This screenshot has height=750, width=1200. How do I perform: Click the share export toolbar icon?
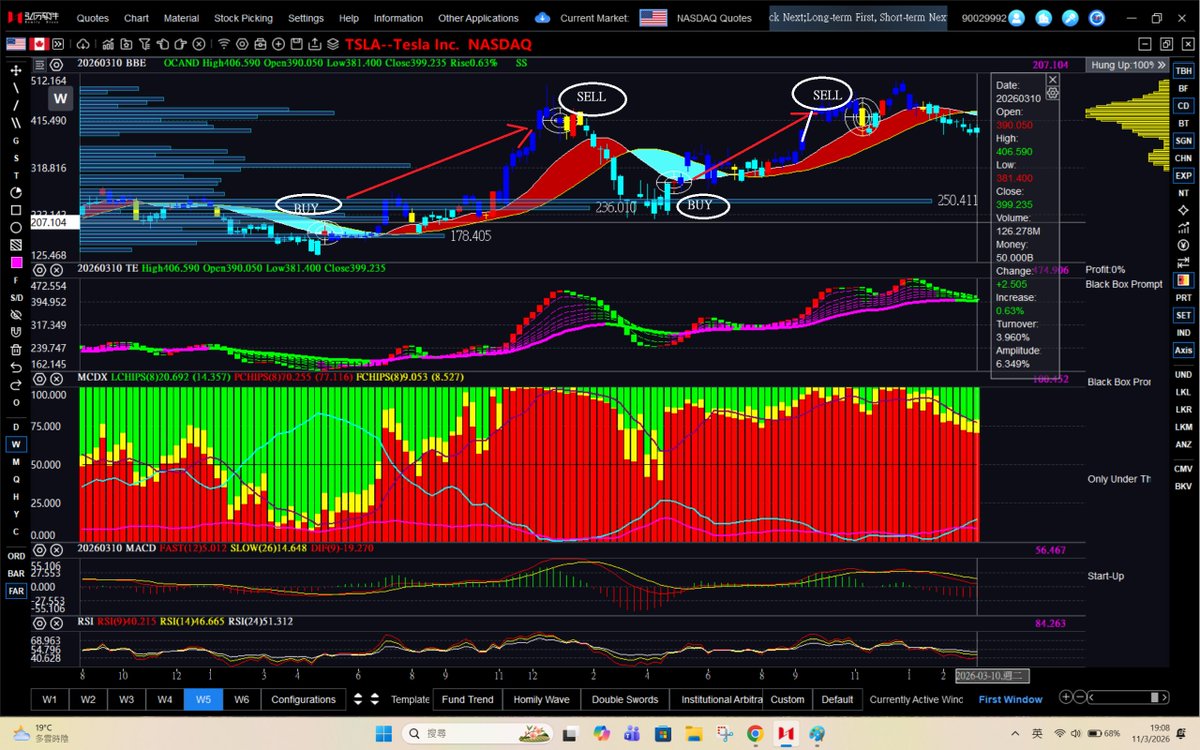tap(314, 44)
